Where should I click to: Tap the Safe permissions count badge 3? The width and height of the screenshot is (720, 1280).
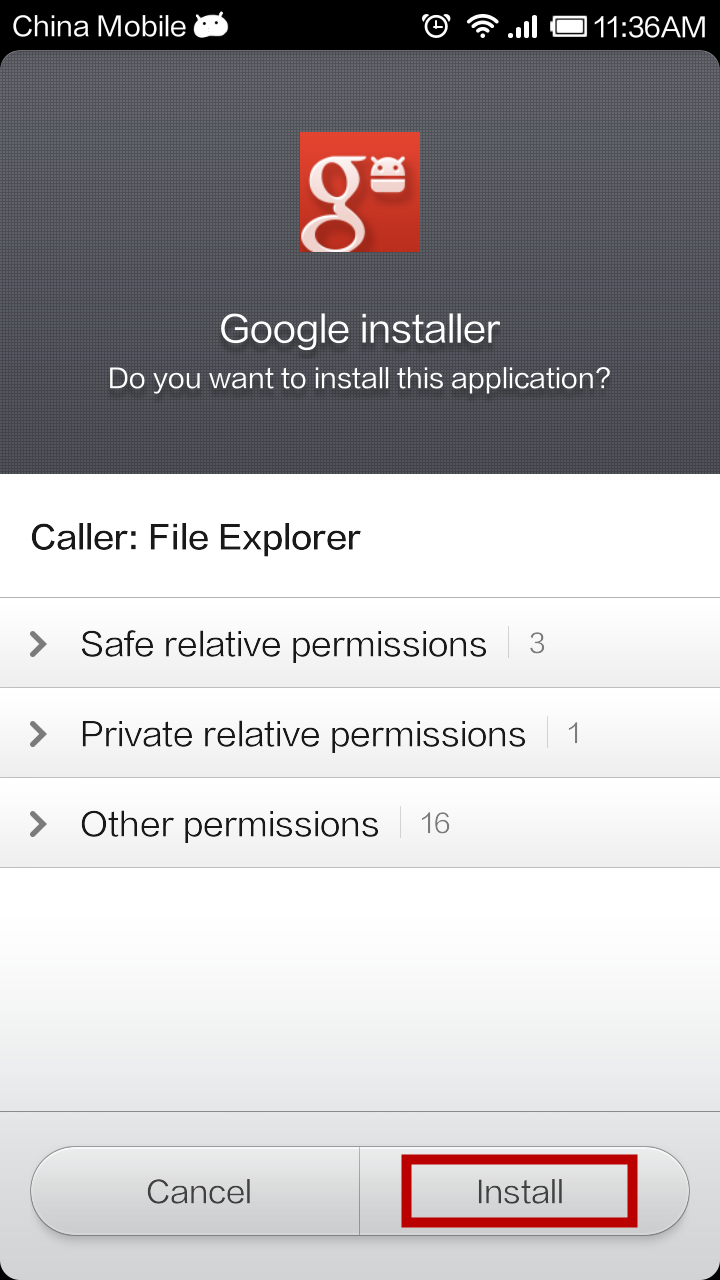(537, 643)
